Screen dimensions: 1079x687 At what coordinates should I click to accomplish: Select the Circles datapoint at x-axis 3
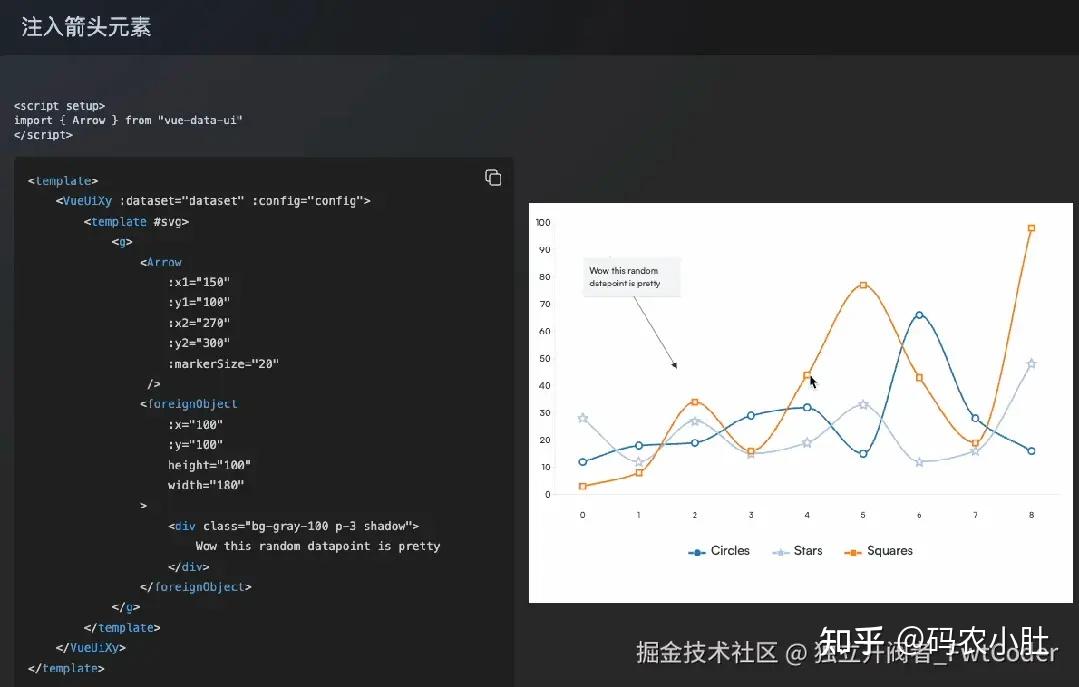click(751, 416)
